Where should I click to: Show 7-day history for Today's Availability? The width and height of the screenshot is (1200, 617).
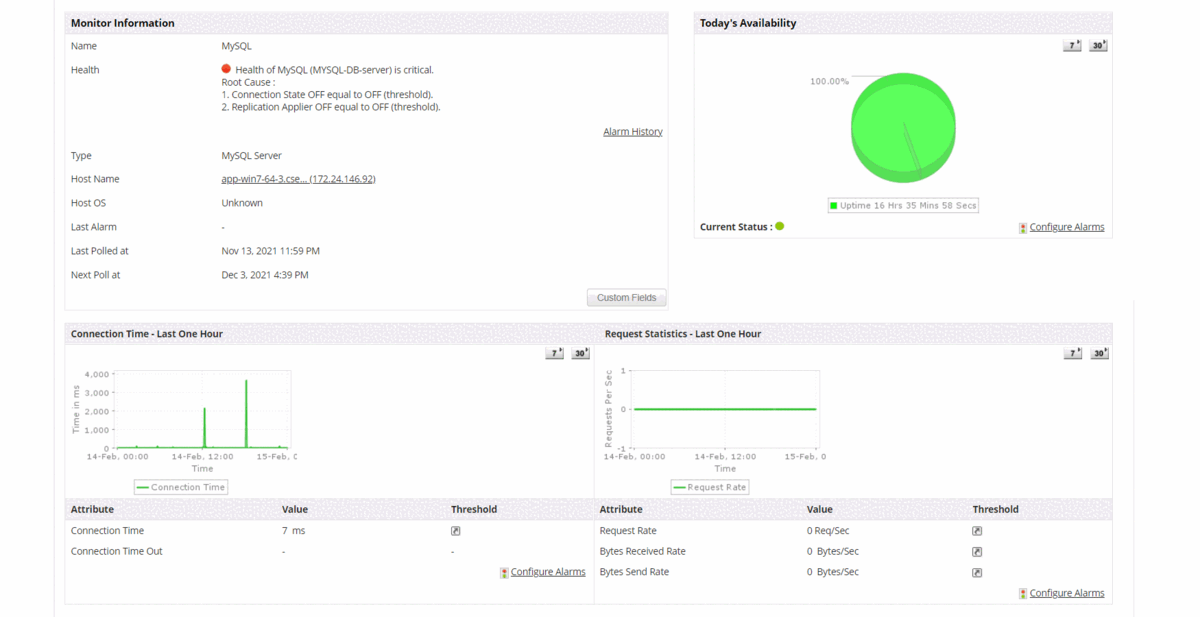pyautogui.click(x=1071, y=45)
